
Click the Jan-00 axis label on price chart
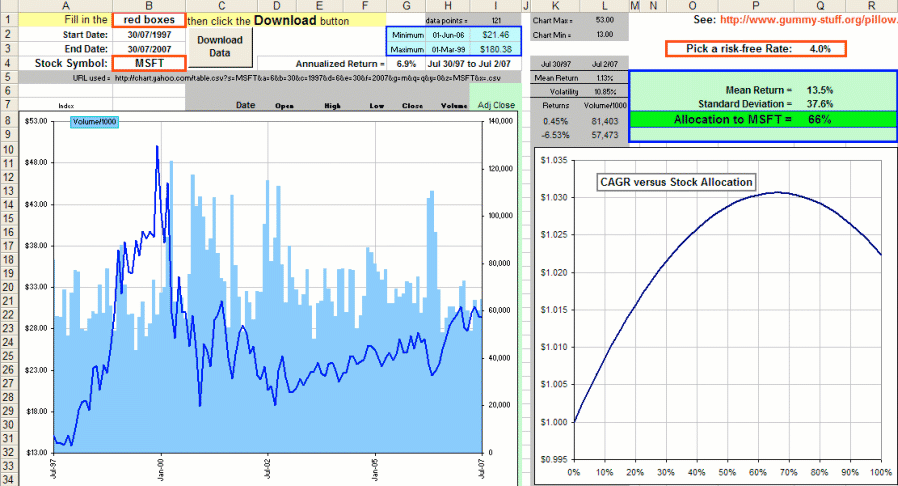161,468
